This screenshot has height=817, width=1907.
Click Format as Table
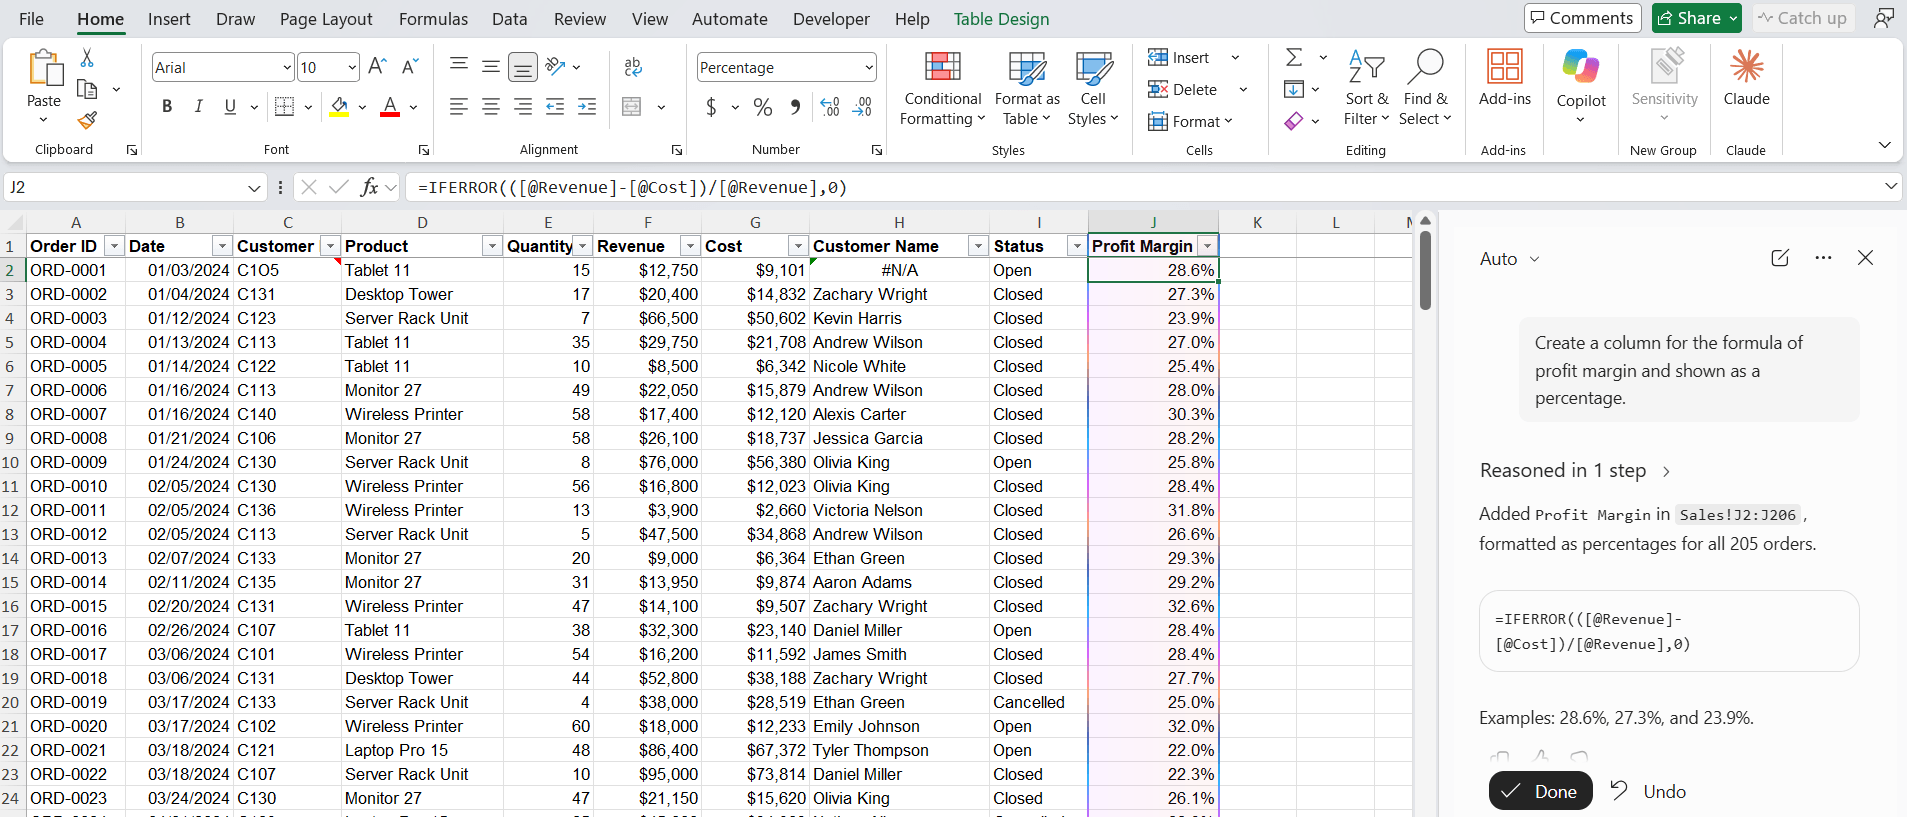pyautogui.click(x=1027, y=88)
